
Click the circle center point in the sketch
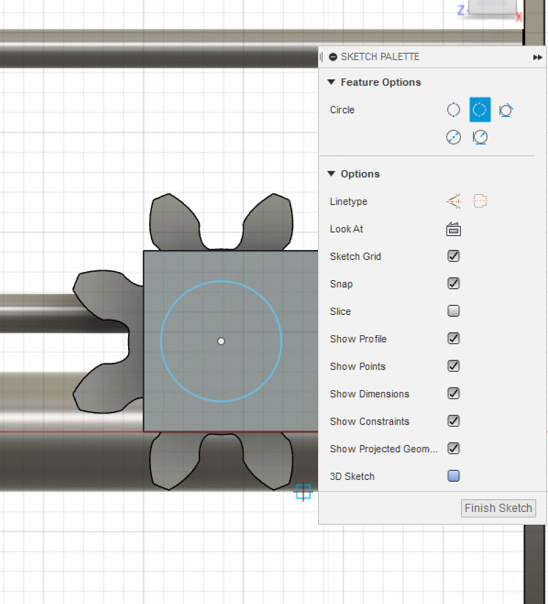[221, 341]
